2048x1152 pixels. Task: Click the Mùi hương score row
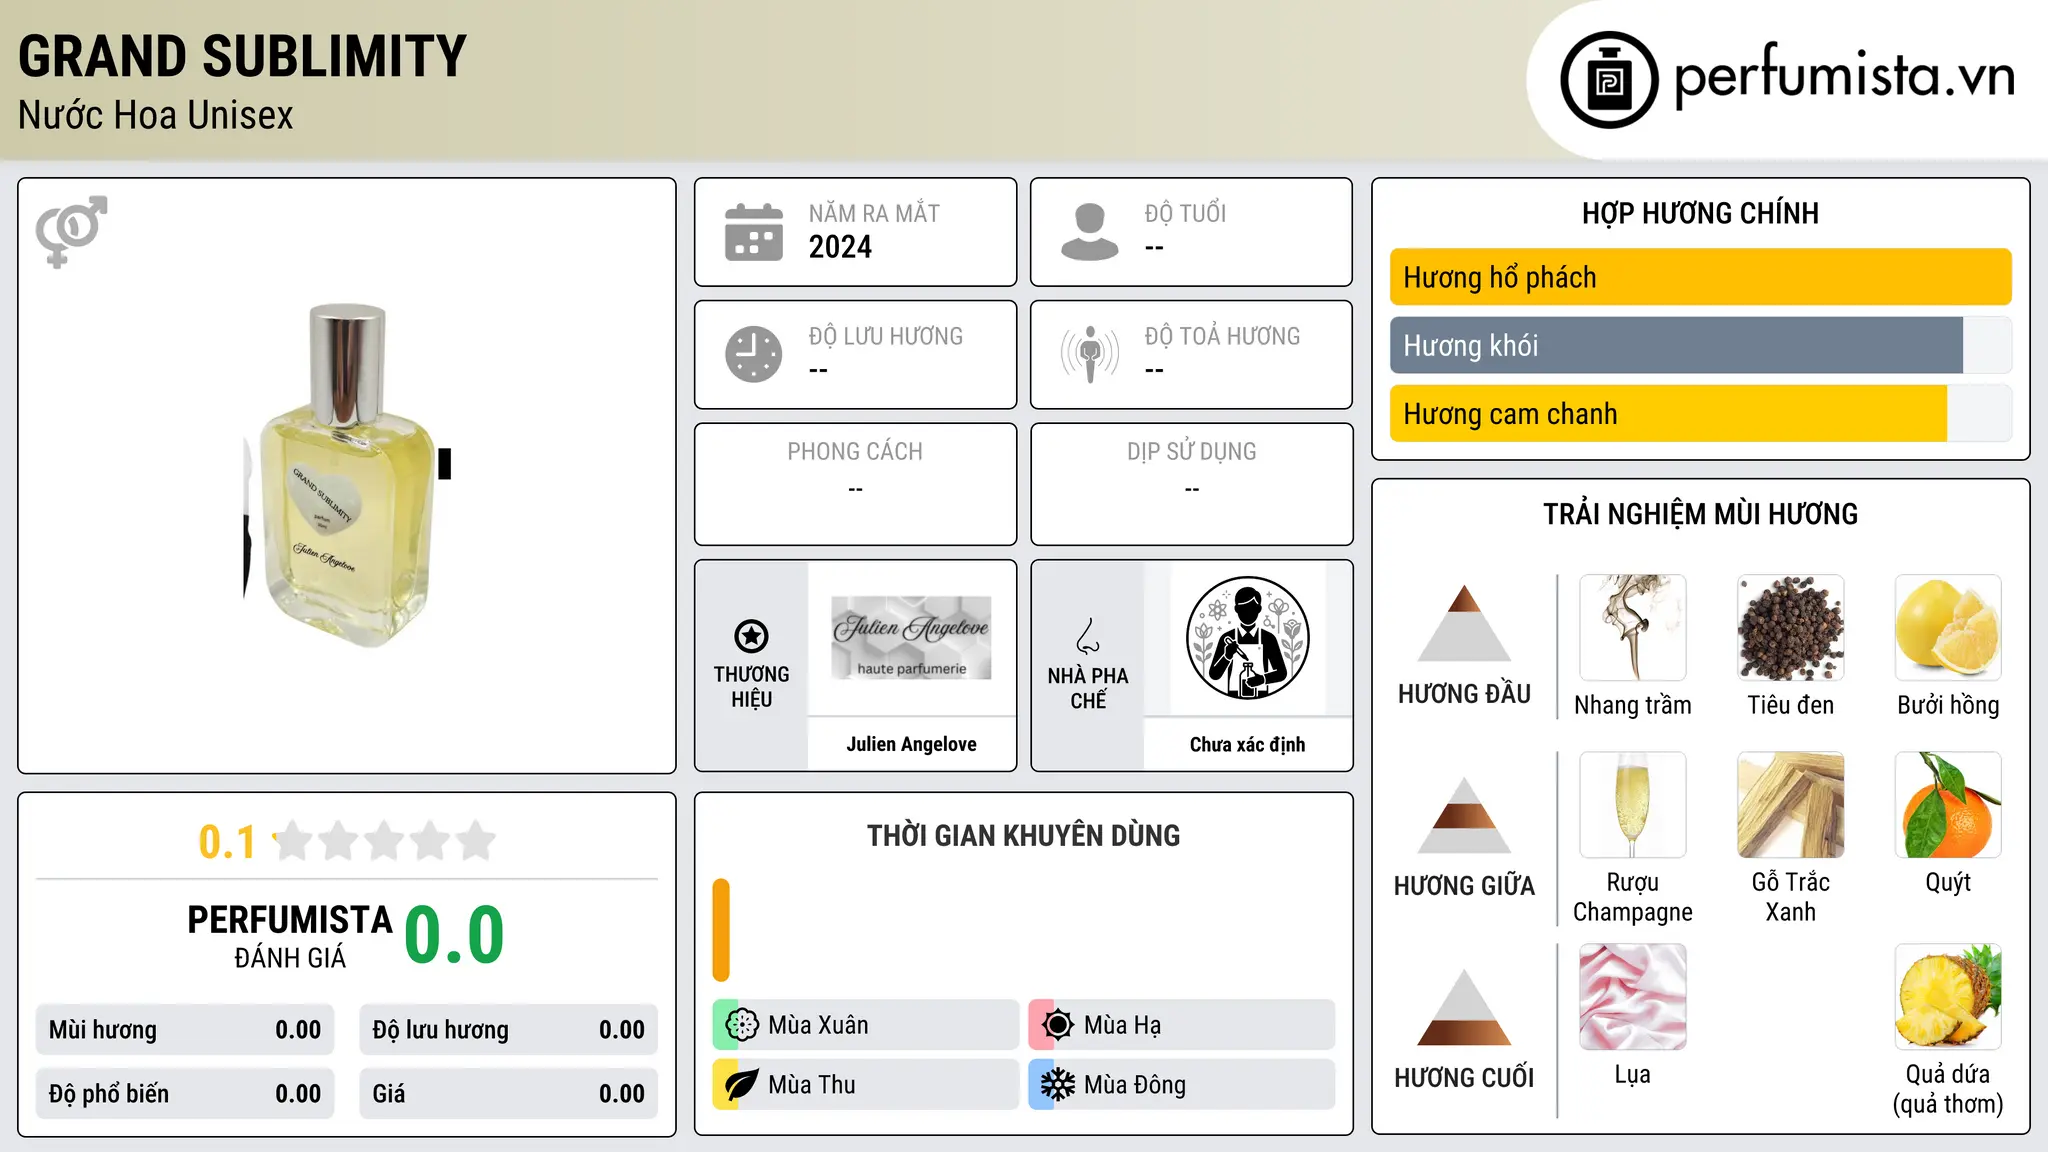tap(185, 1030)
